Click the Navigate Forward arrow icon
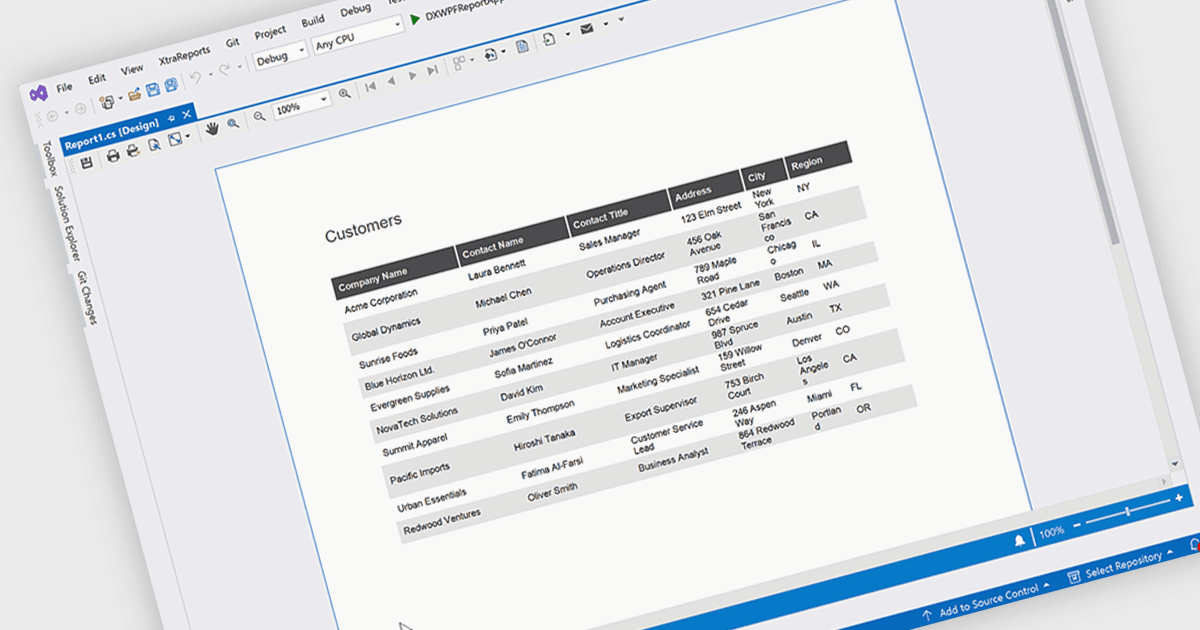 click(80, 109)
